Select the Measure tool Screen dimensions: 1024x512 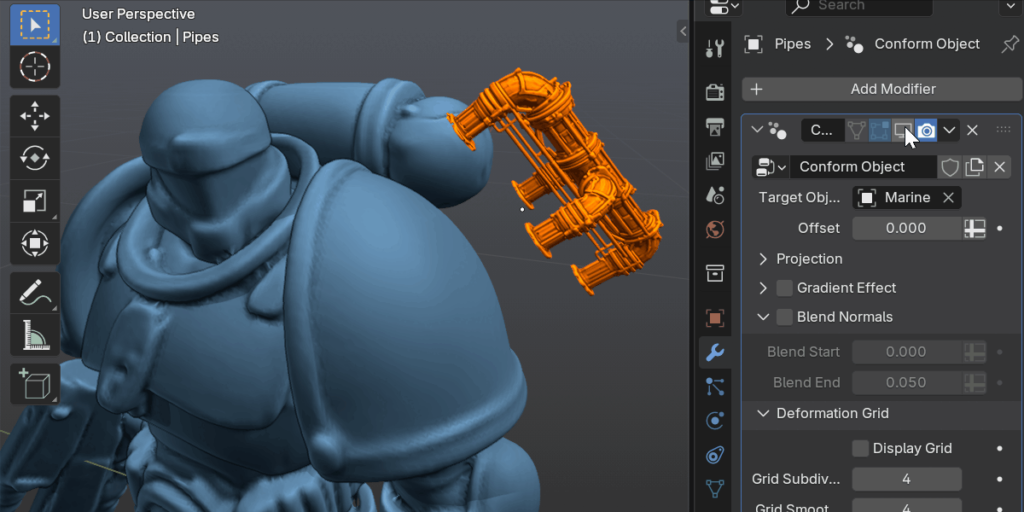tap(35, 335)
